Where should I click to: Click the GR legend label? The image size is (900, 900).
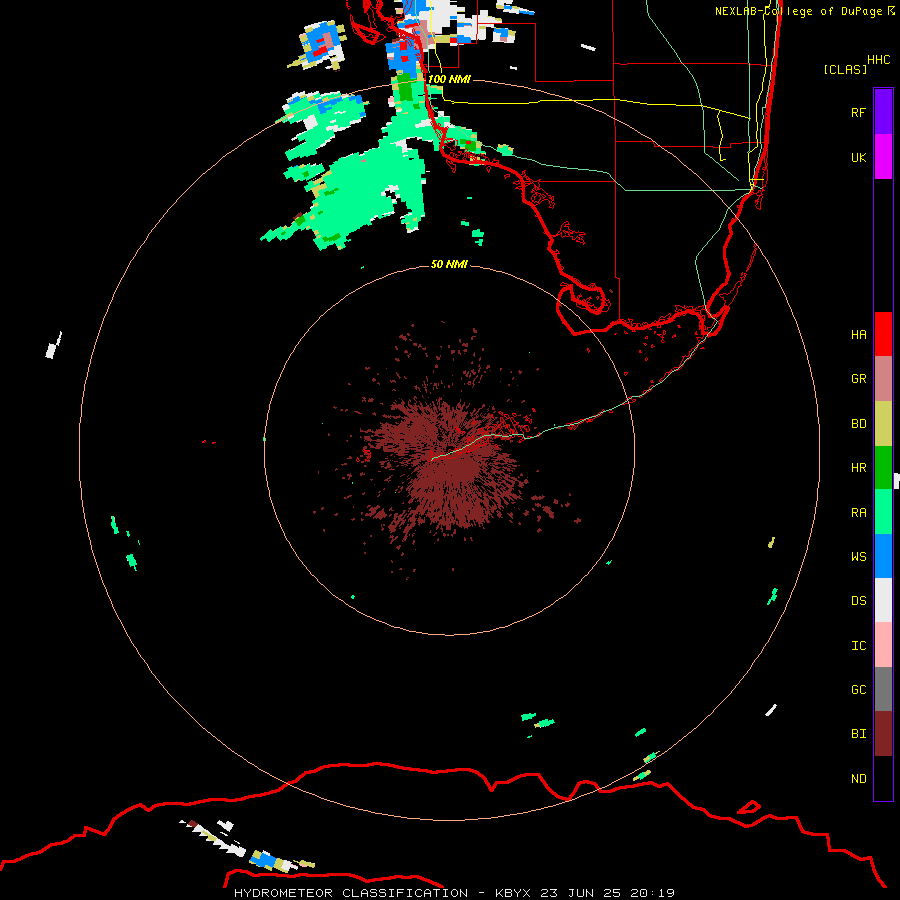pyautogui.click(x=858, y=378)
